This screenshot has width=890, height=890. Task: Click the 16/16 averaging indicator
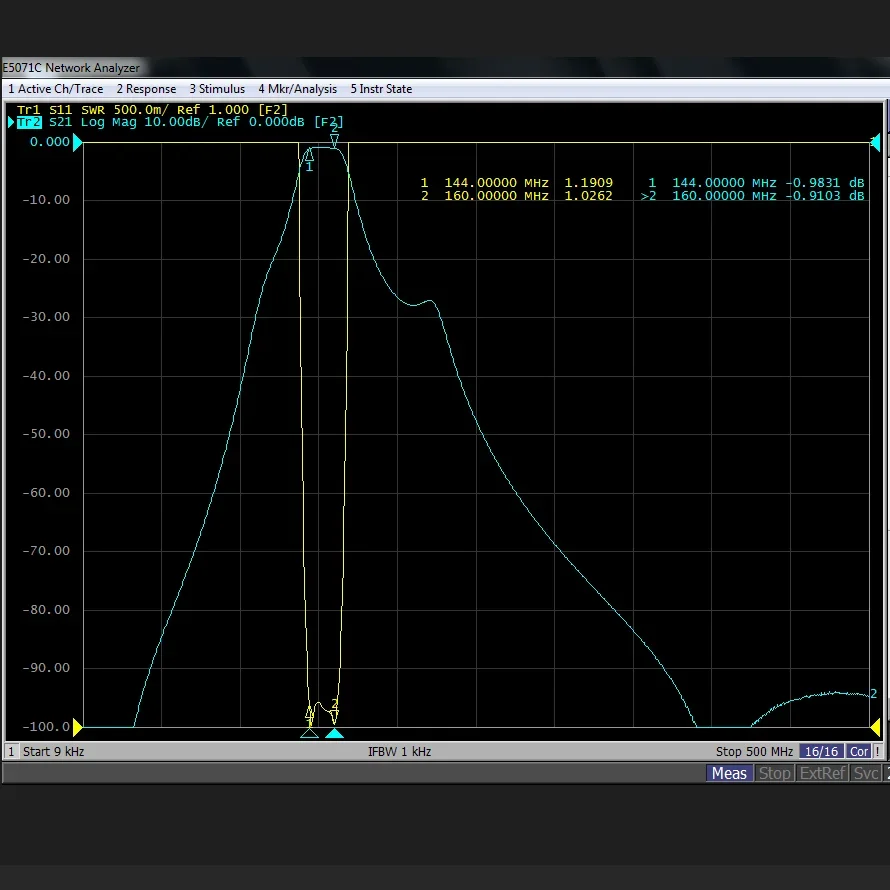point(821,751)
